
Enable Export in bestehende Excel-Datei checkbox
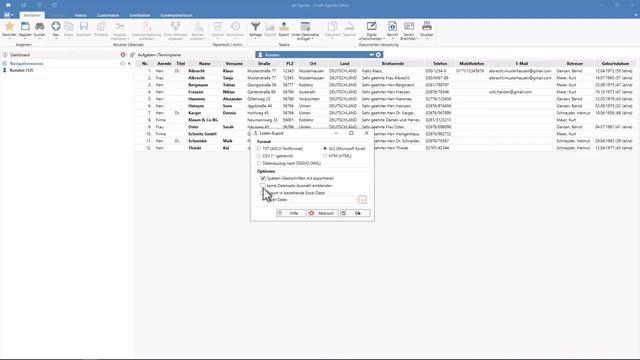tap(263, 193)
